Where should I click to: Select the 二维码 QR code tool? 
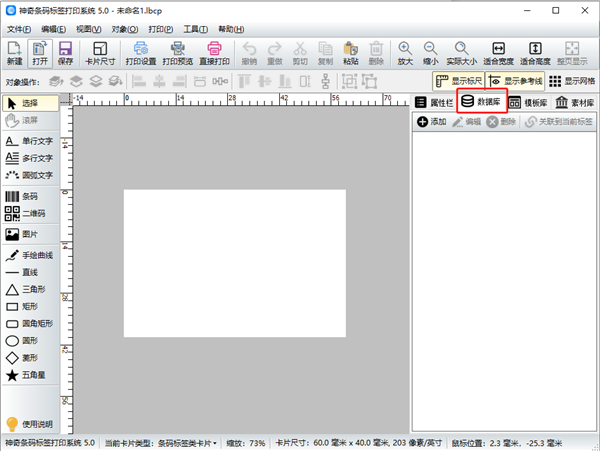[x=25, y=213]
